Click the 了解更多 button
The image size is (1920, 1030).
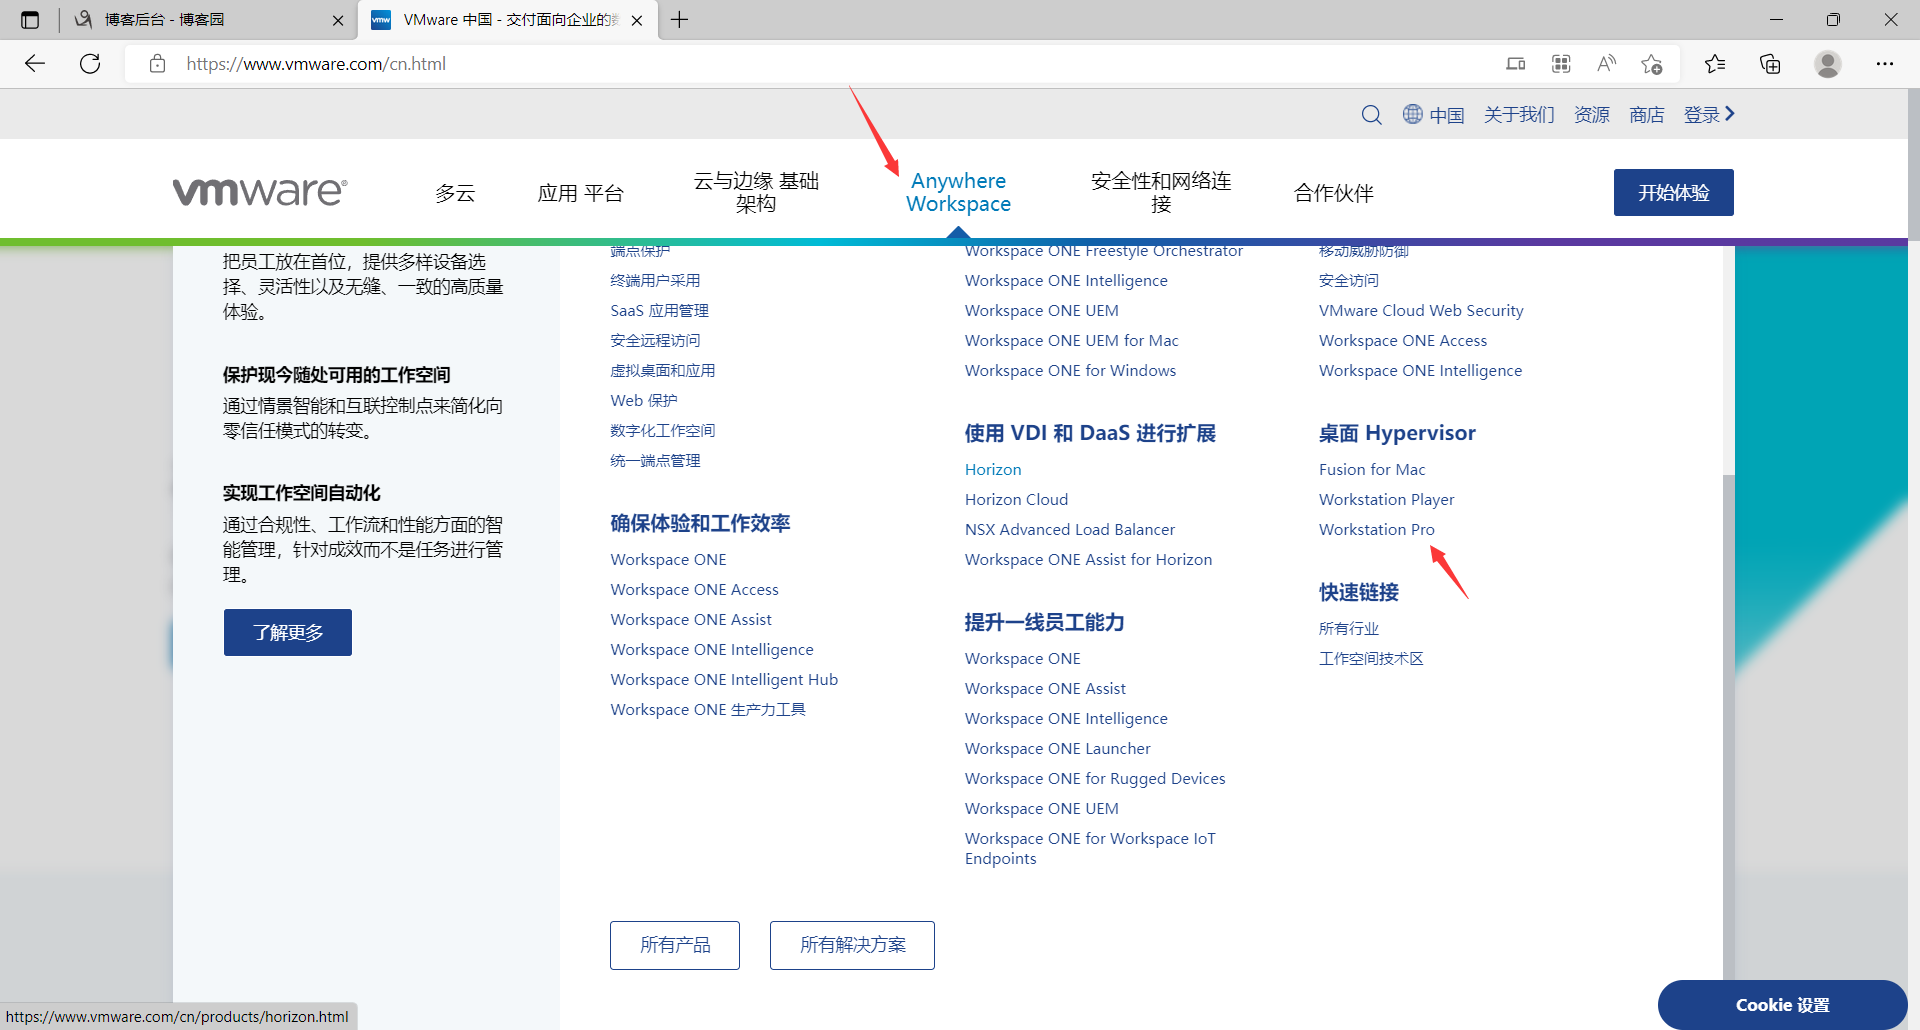coord(288,632)
